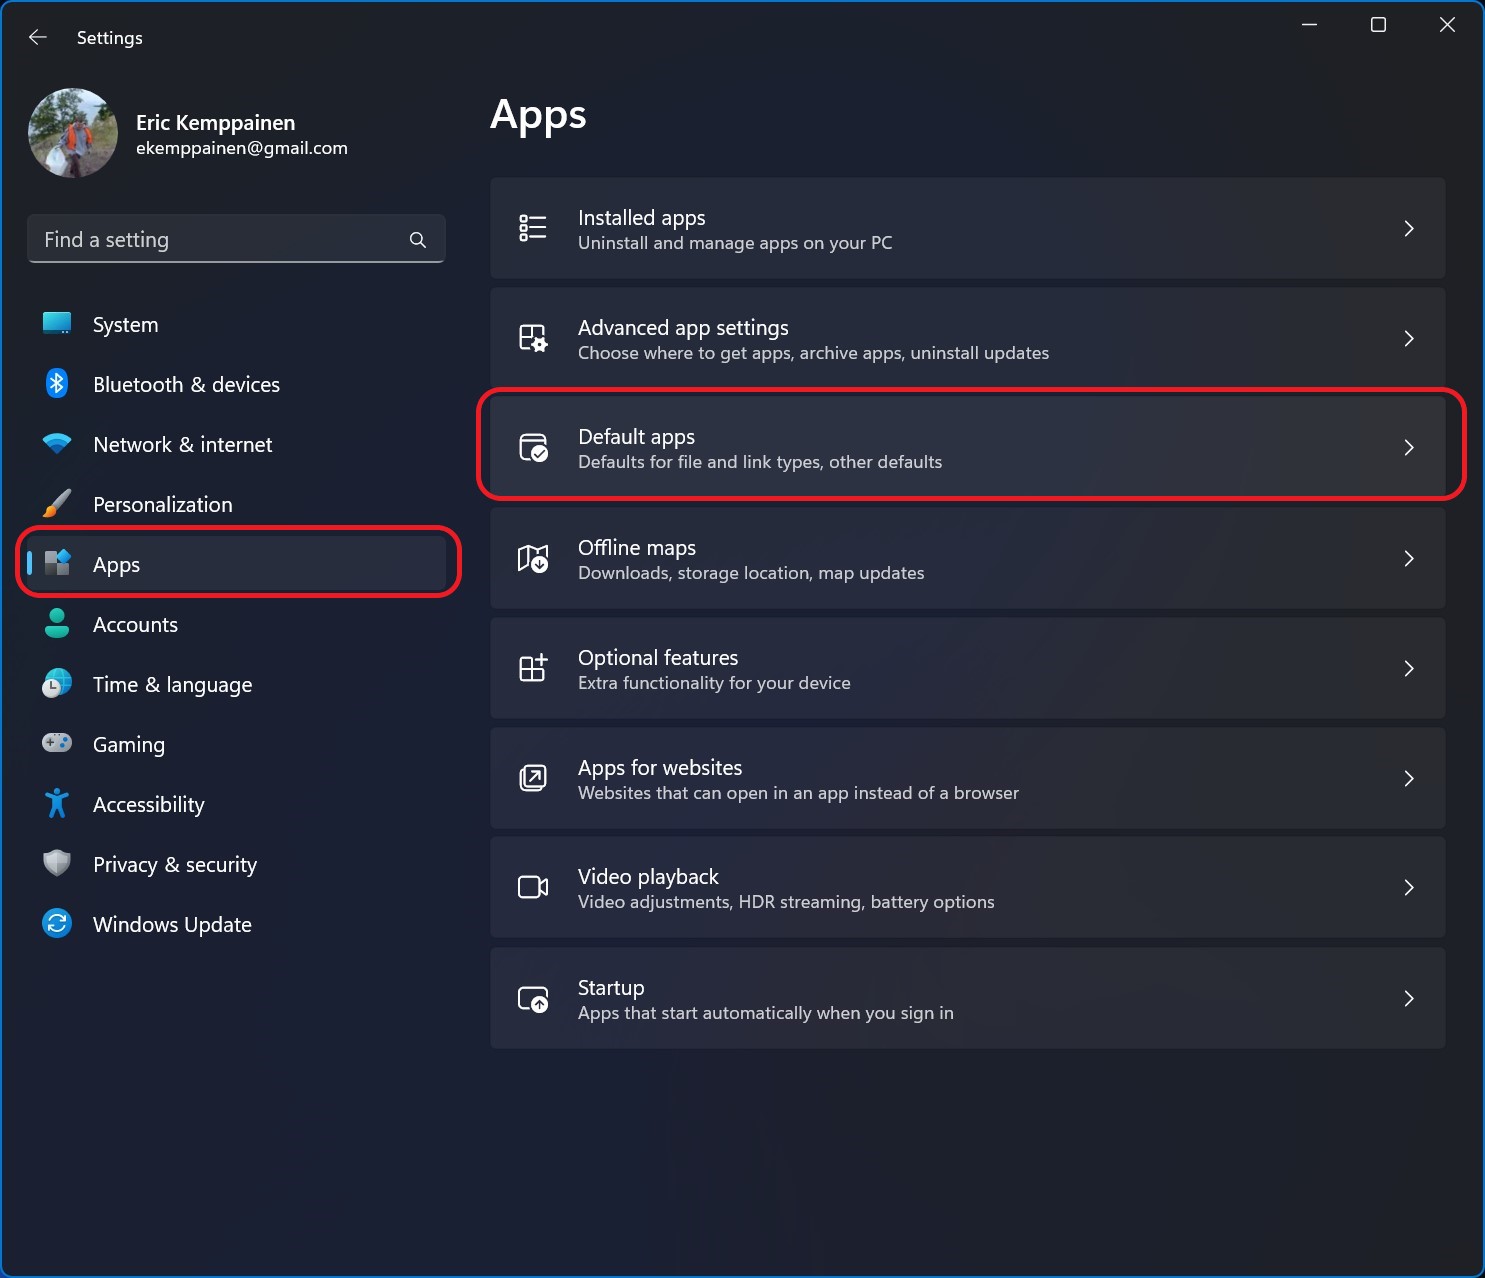
Task: Open Video playback via its chevron
Action: (x=1409, y=887)
